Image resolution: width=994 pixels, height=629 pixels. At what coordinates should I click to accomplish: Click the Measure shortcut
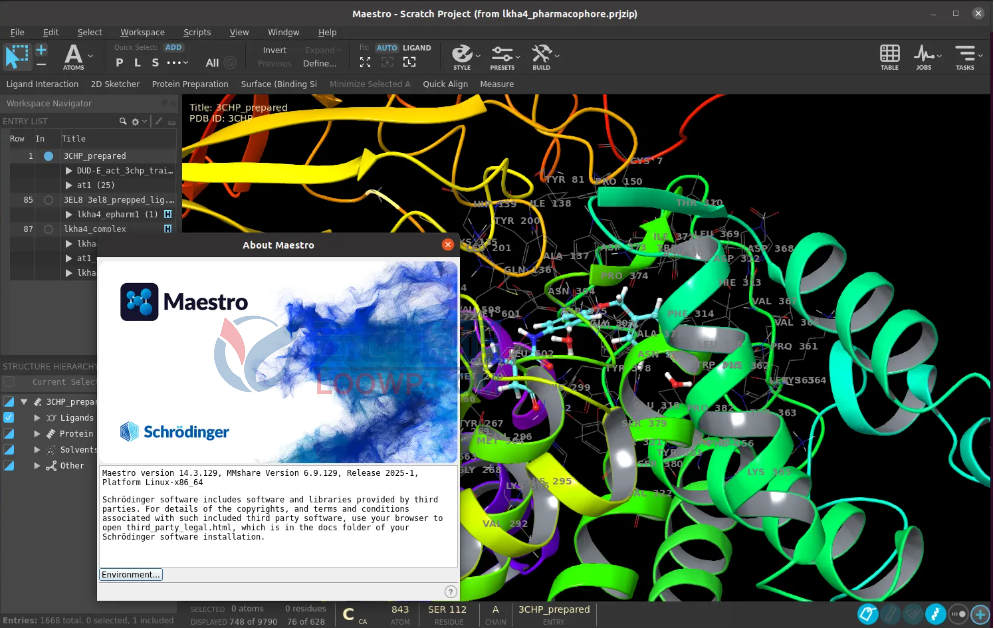tap(497, 84)
